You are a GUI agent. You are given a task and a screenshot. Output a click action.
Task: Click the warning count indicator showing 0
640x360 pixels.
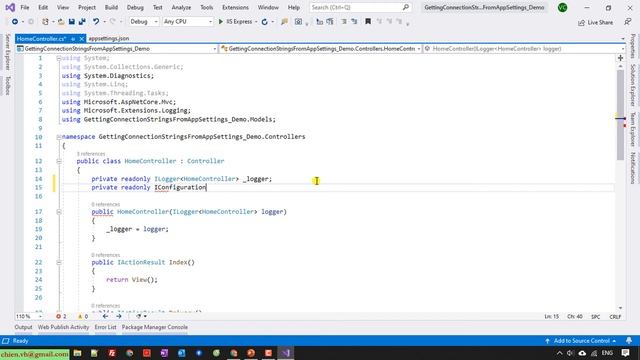click(83, 316)
